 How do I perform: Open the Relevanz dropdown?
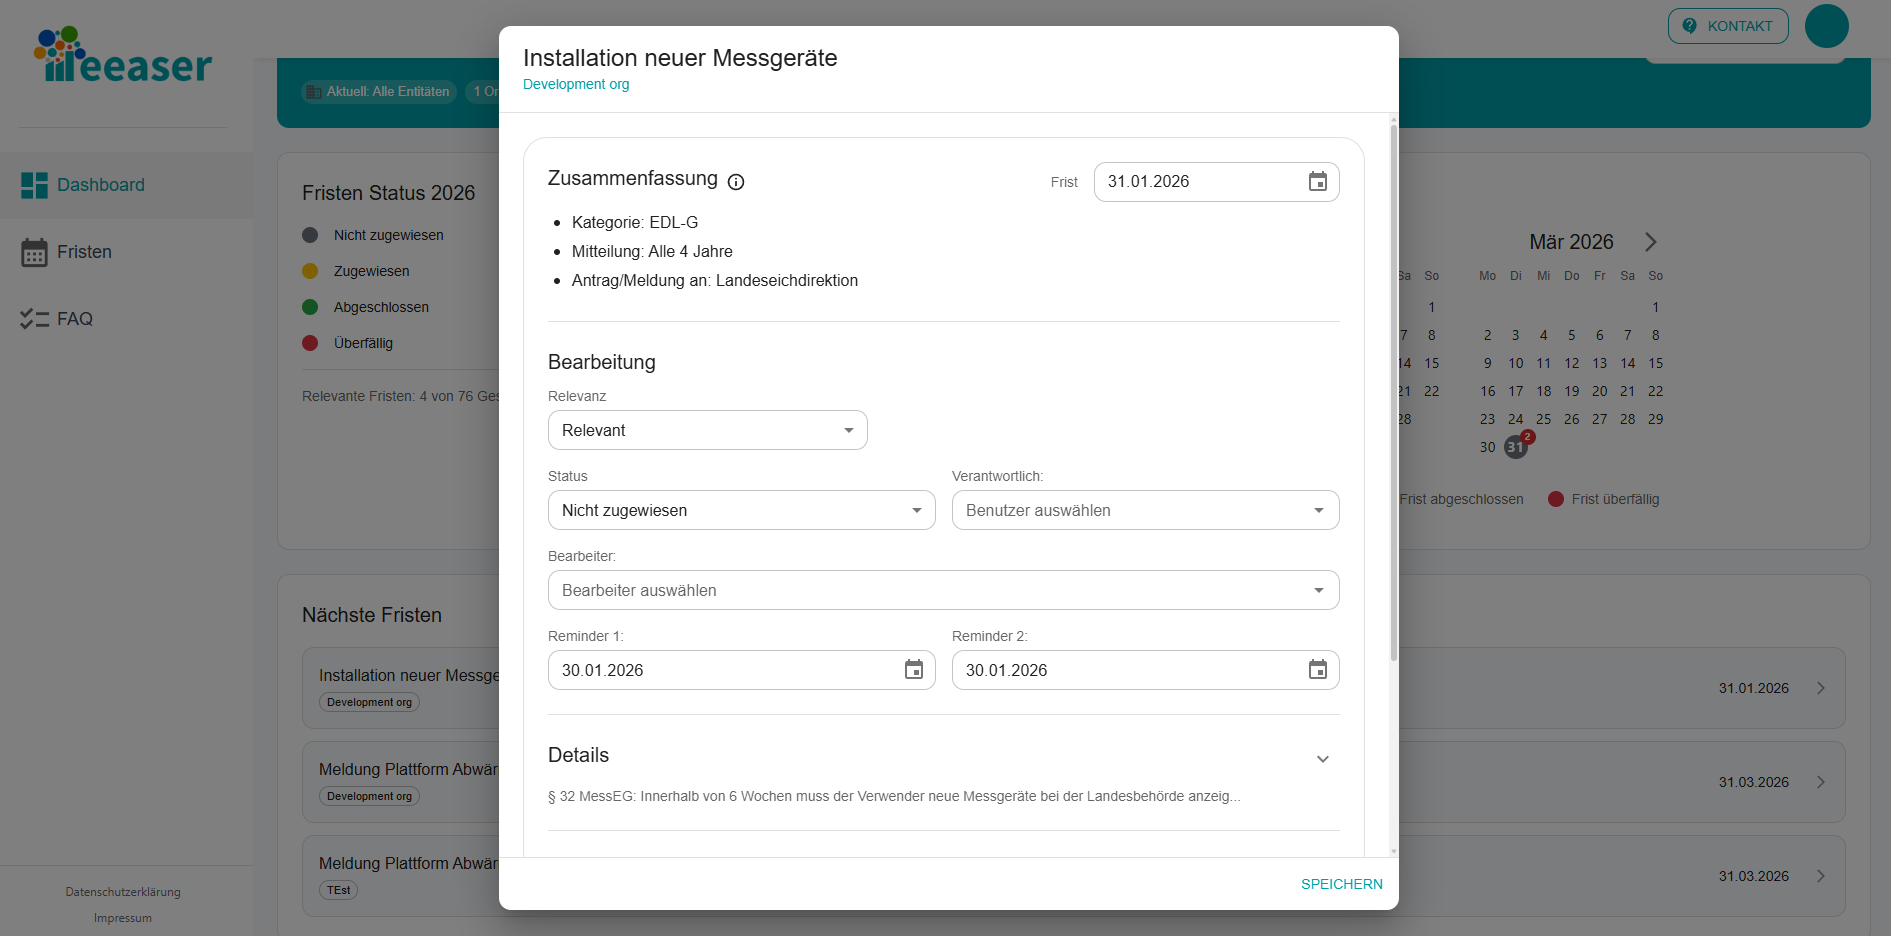coord(707,430)
